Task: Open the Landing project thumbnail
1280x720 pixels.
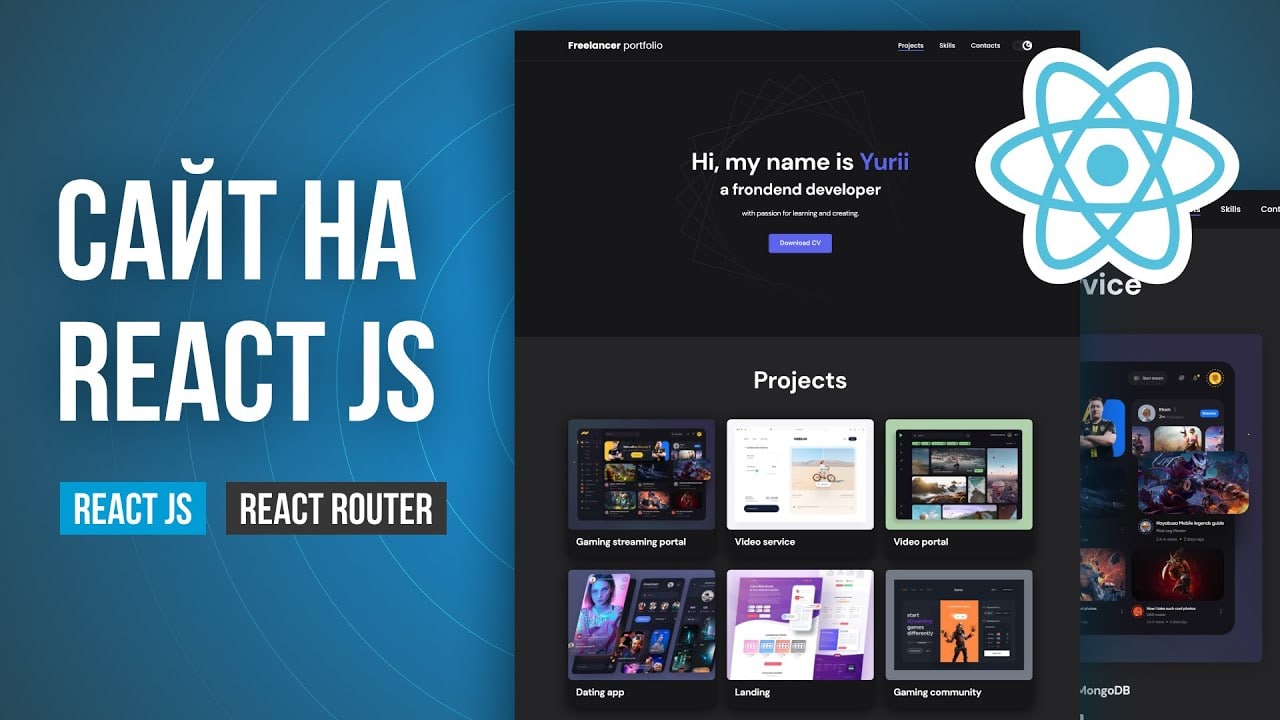Action: 800,625
